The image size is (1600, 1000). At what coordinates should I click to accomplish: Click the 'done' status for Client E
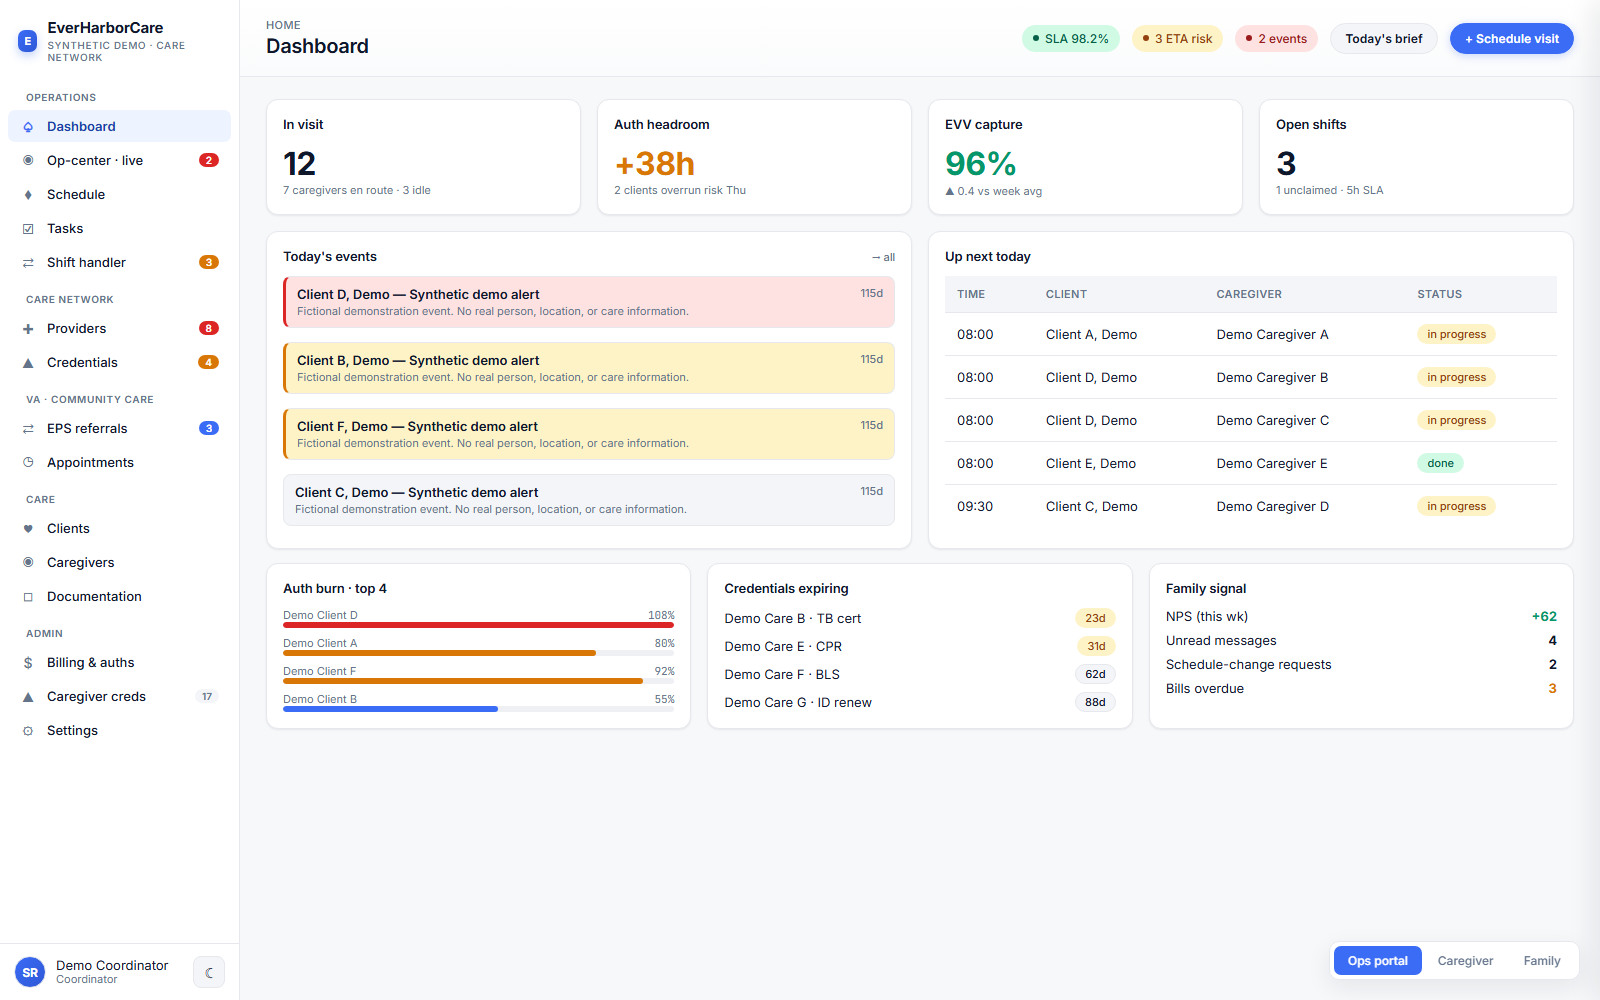pos(1440,464)
